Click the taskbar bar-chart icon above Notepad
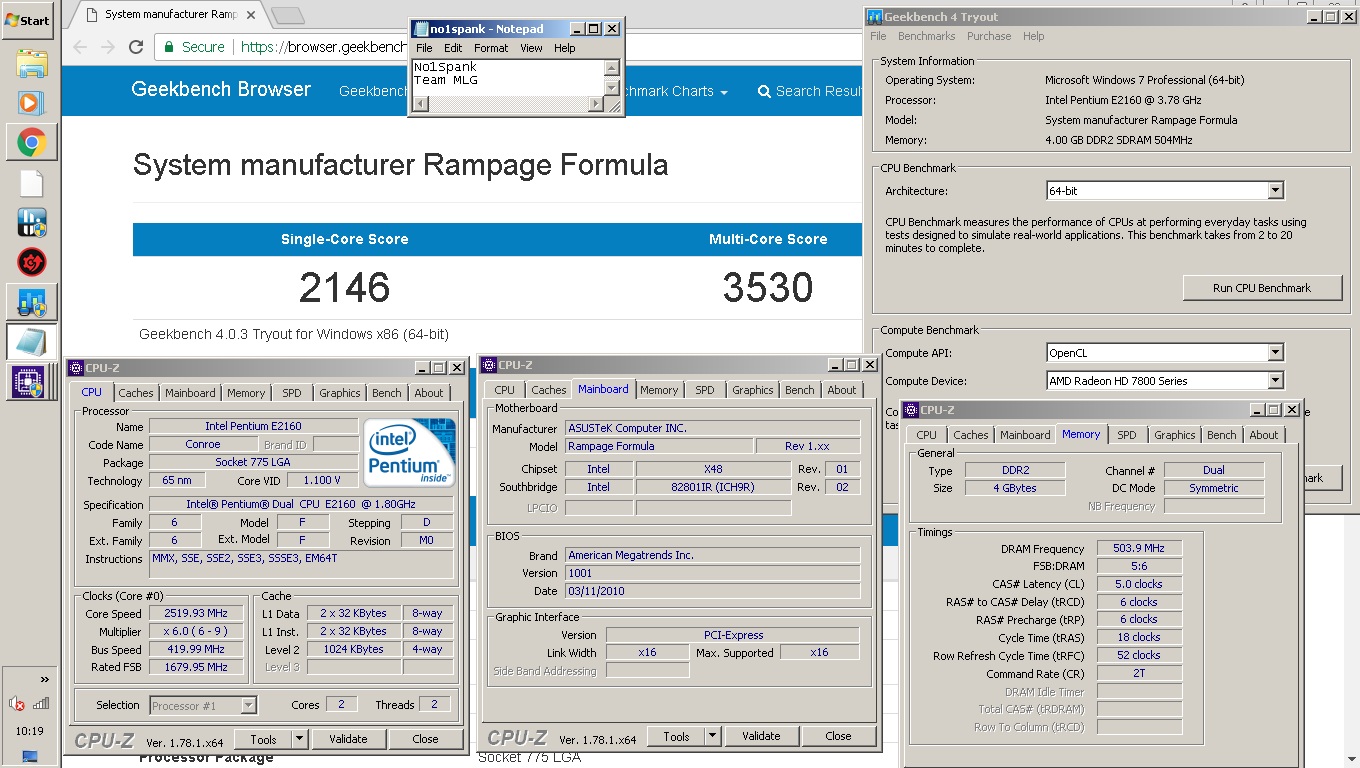1360x768 pixels. click(31, 302)
